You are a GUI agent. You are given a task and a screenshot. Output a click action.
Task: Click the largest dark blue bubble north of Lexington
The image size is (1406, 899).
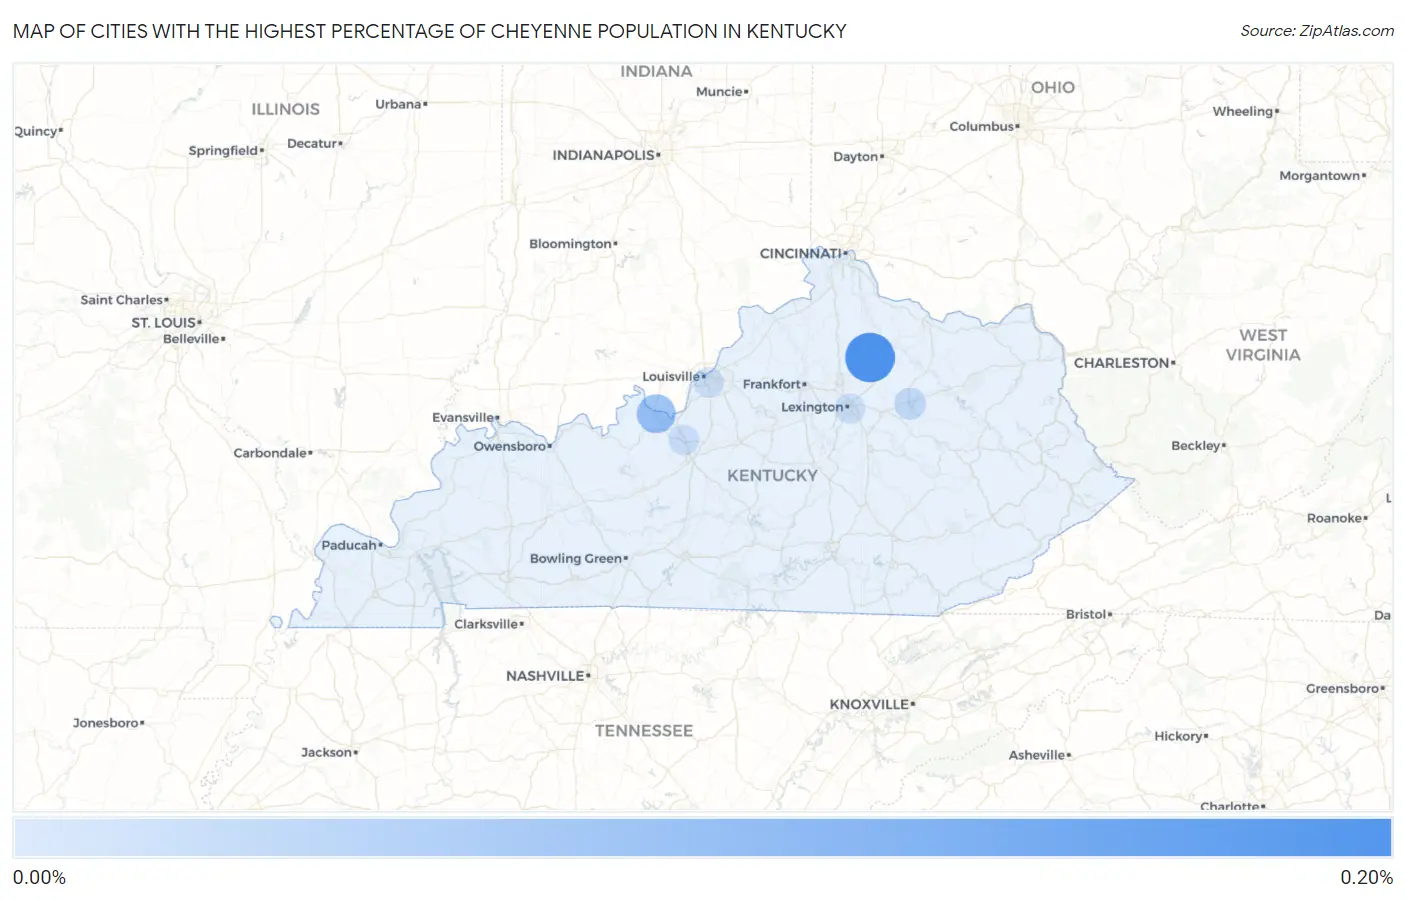(870, 357)
